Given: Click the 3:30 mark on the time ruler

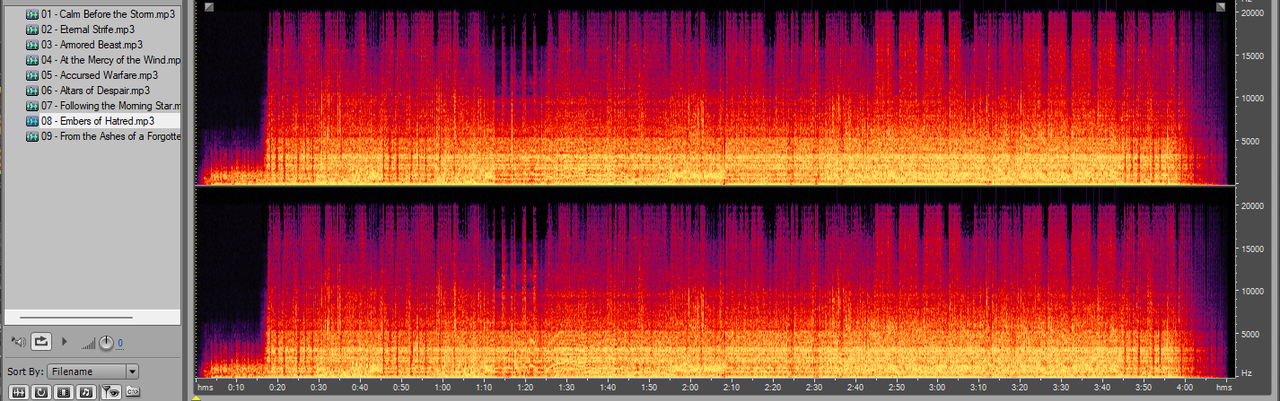Looking at the screenshot, I should [1061, 387].
